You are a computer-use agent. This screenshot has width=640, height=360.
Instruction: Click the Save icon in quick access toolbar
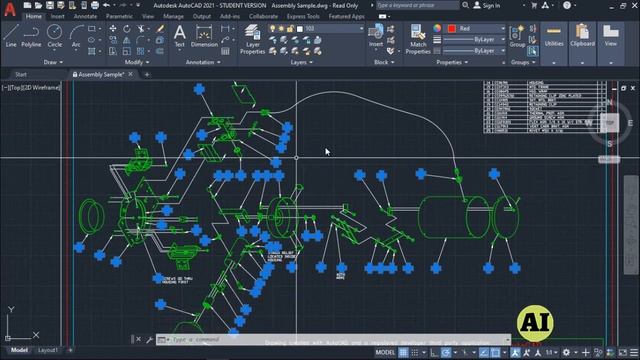(x=49, y=5)
